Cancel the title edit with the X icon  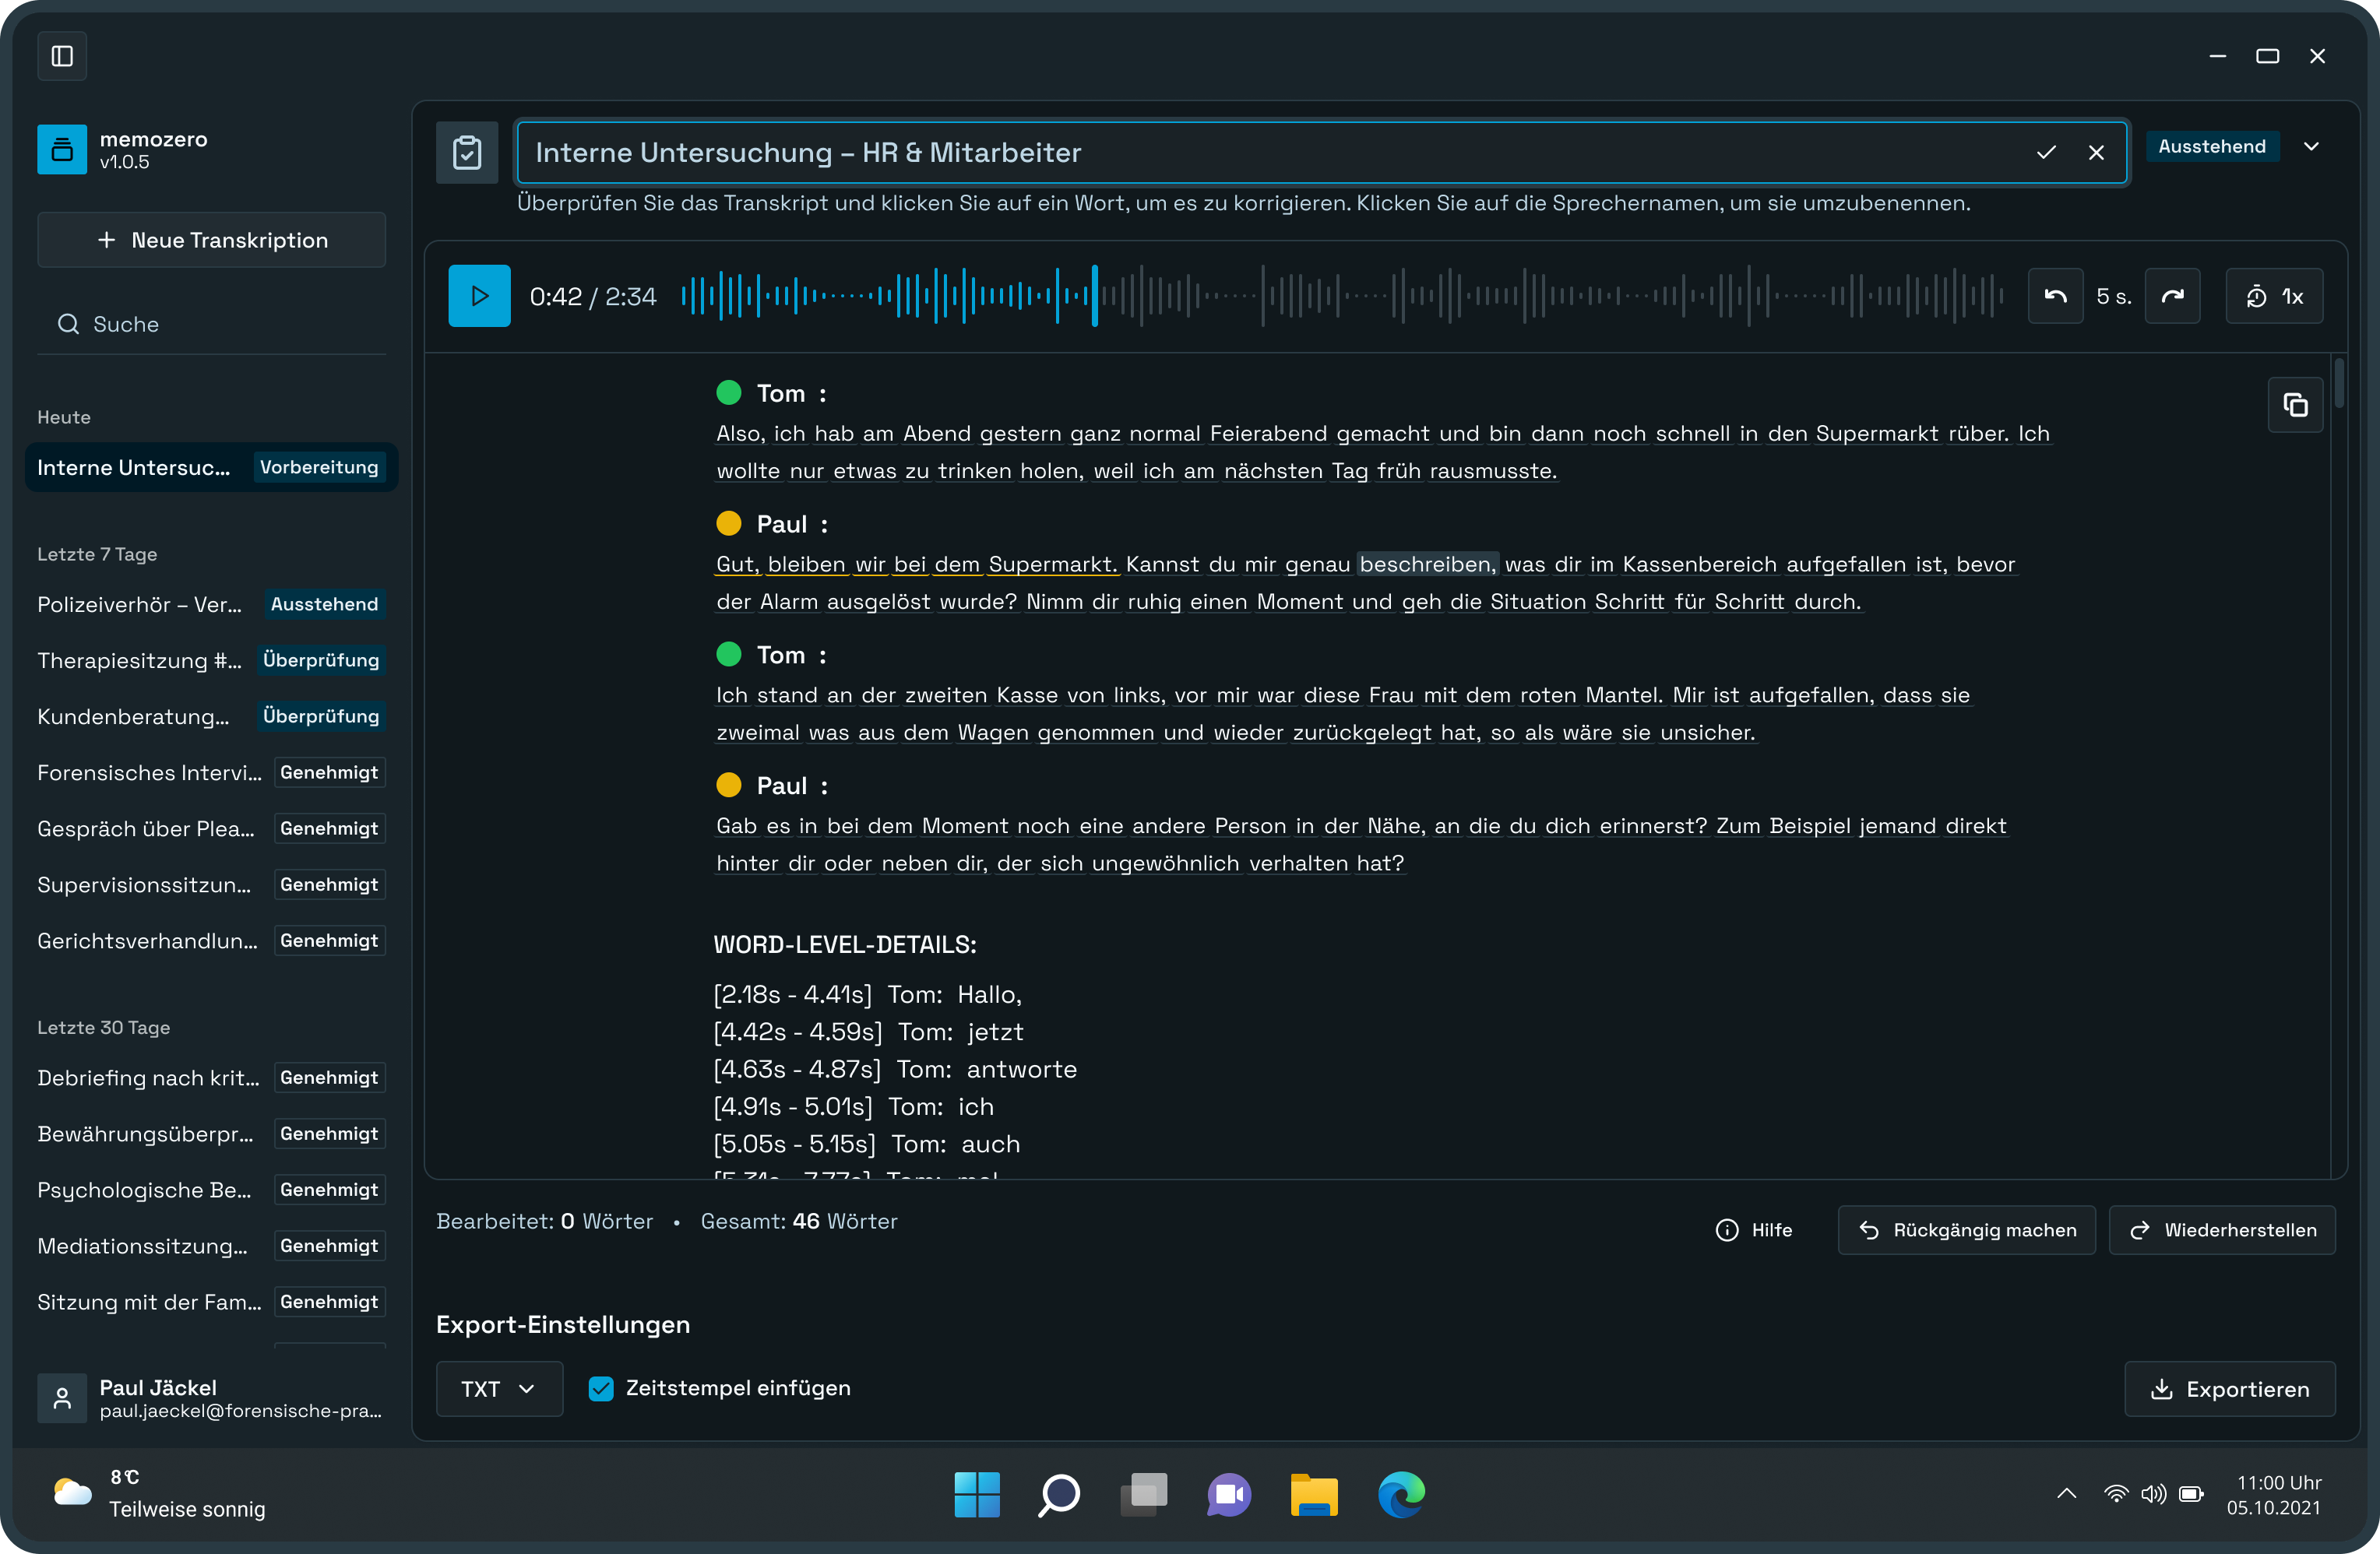pos(2096,152)
